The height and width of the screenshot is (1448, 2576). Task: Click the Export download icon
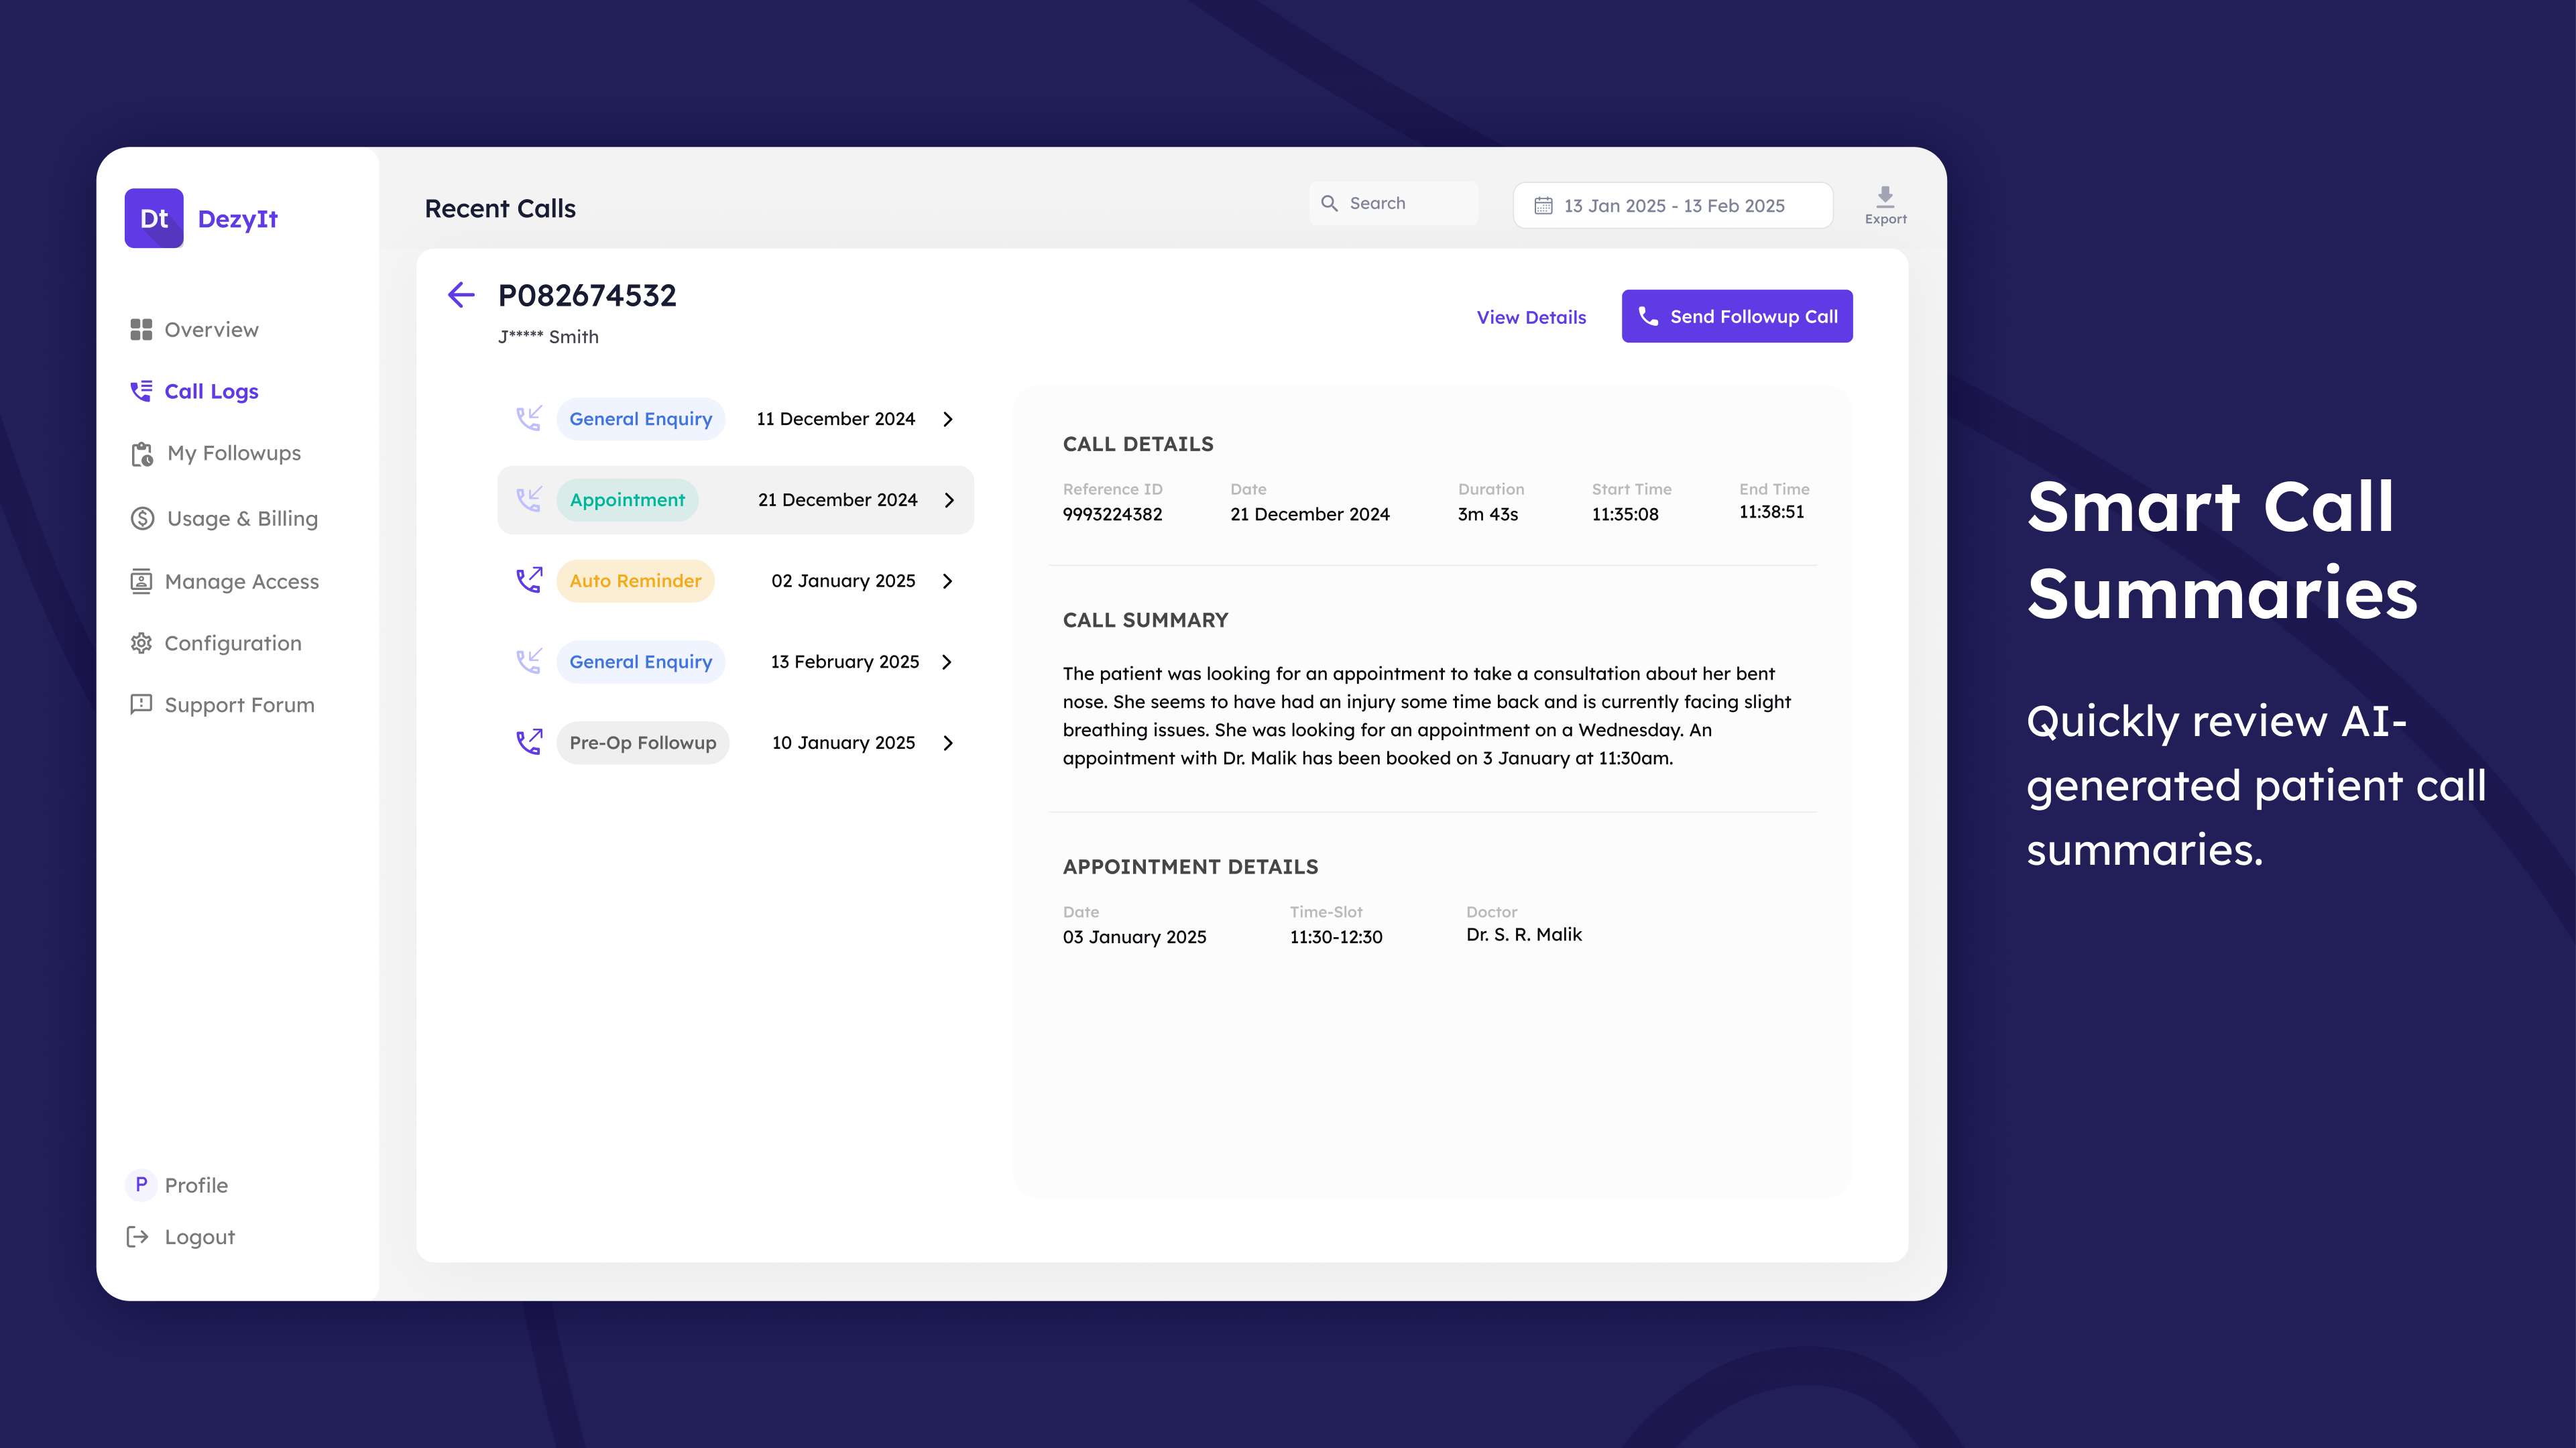pos(1885,196)
